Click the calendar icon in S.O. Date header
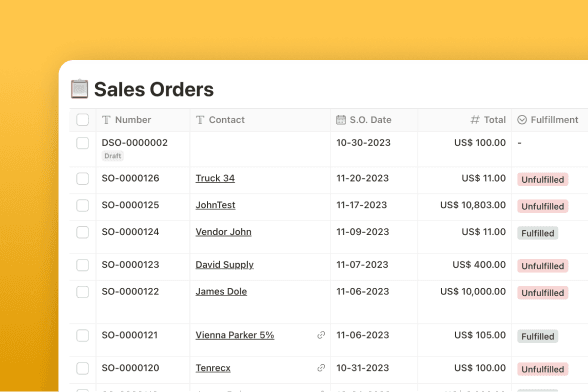 [x=341, y=120]
